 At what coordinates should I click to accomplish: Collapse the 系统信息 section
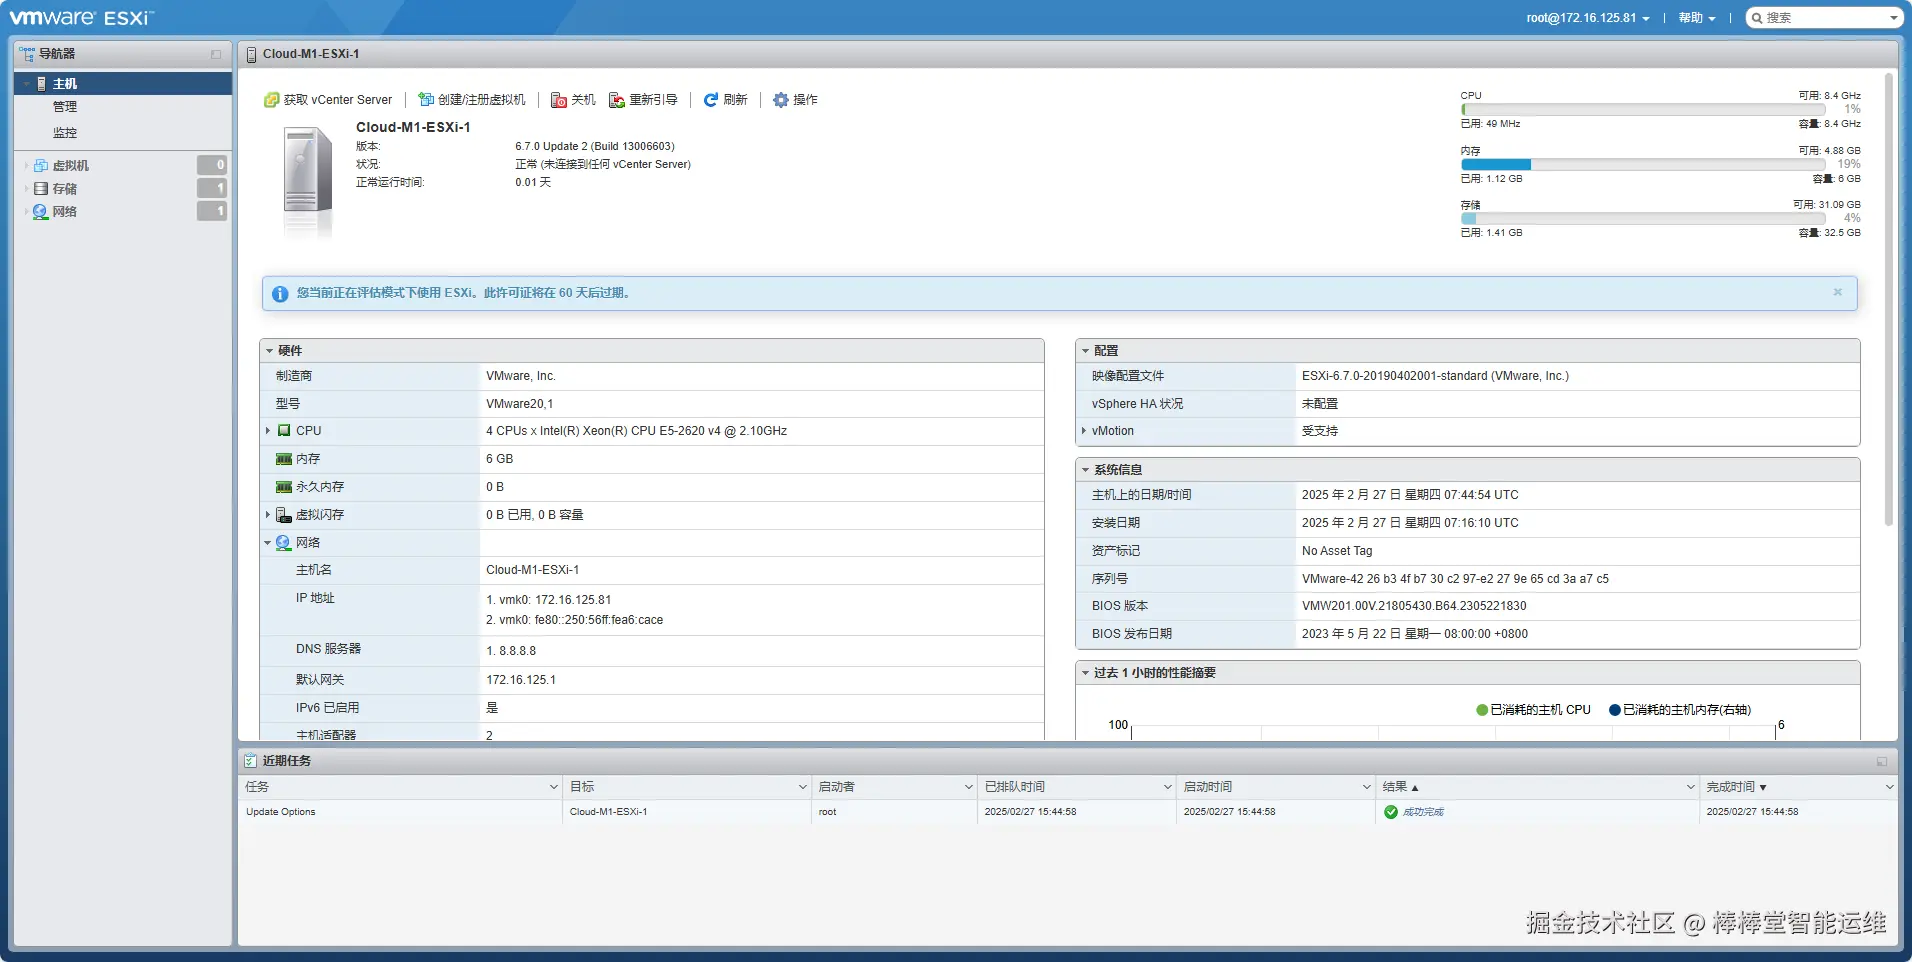coord(1085,470)
